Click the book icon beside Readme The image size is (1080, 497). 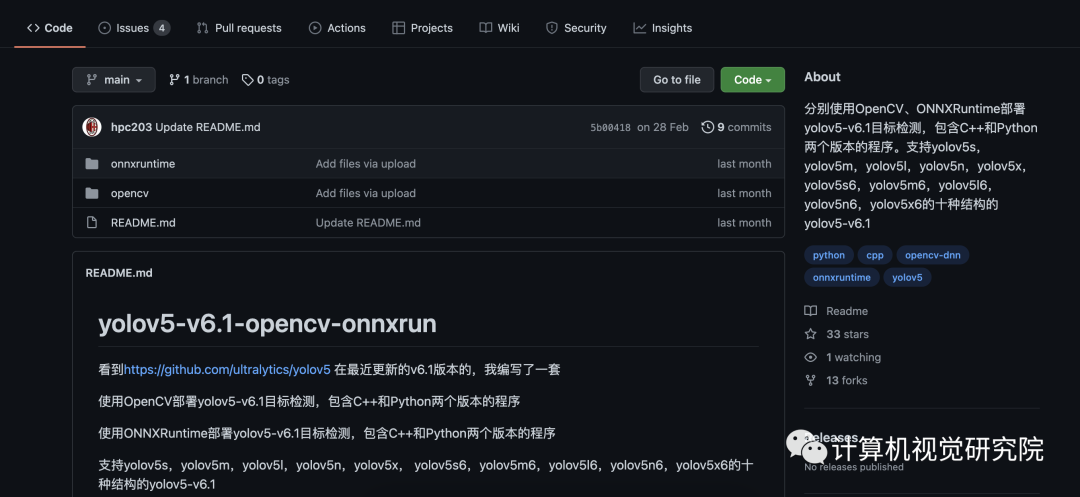[x=811, y=311]
